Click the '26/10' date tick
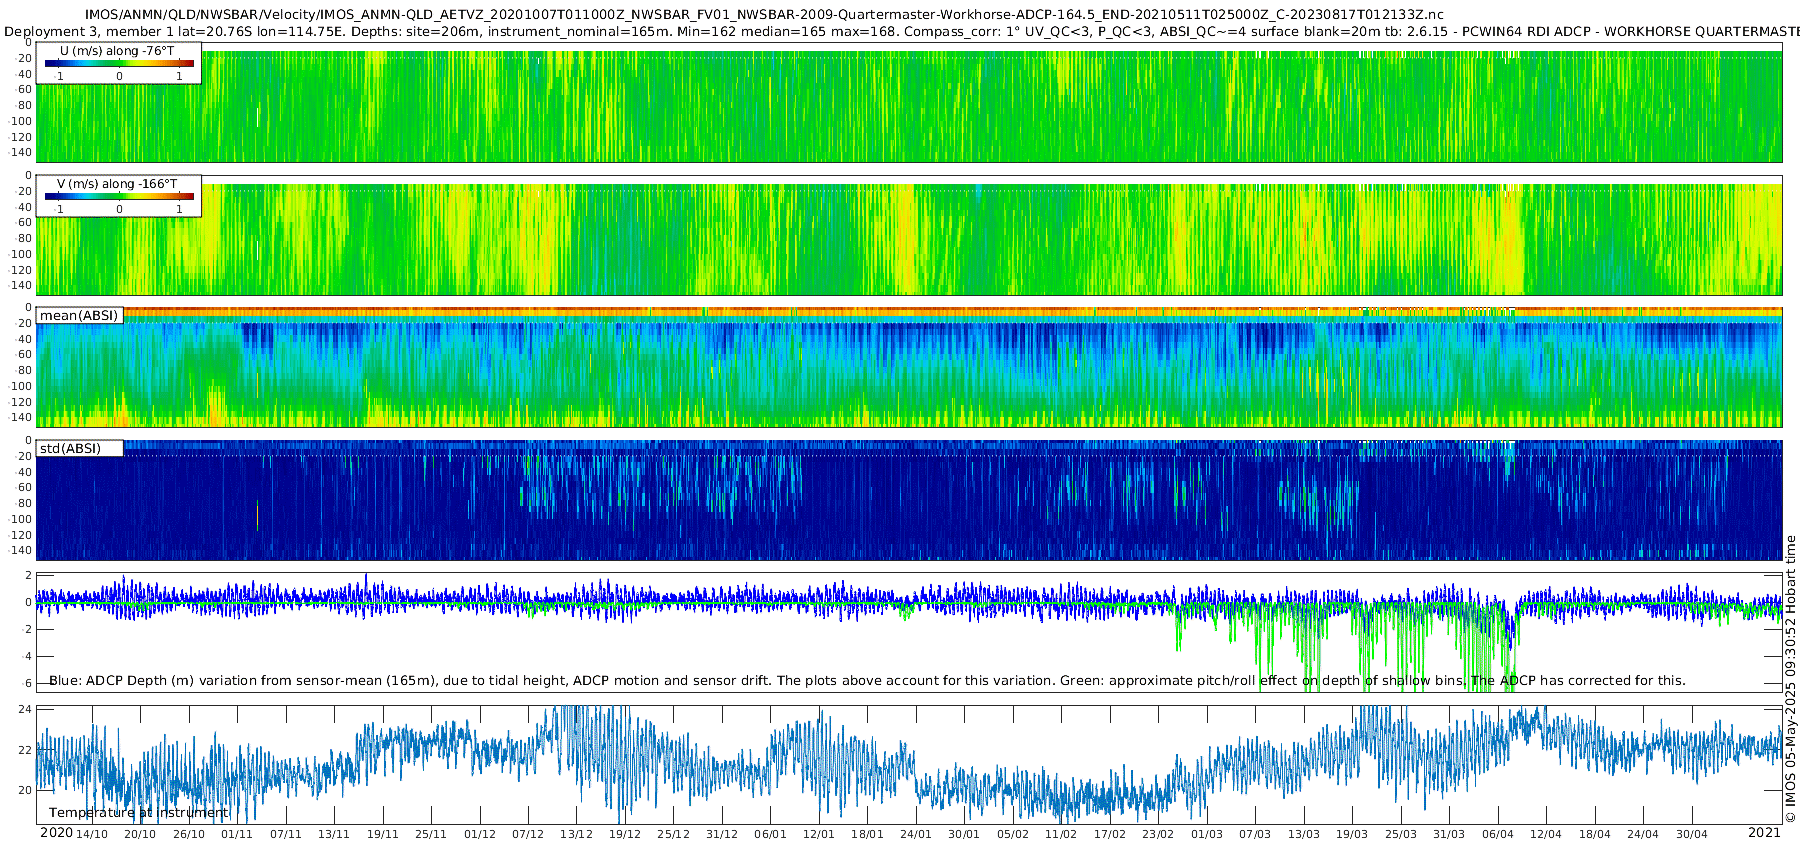The width and height of the screenshot is (1800, 850). [189, 834]
